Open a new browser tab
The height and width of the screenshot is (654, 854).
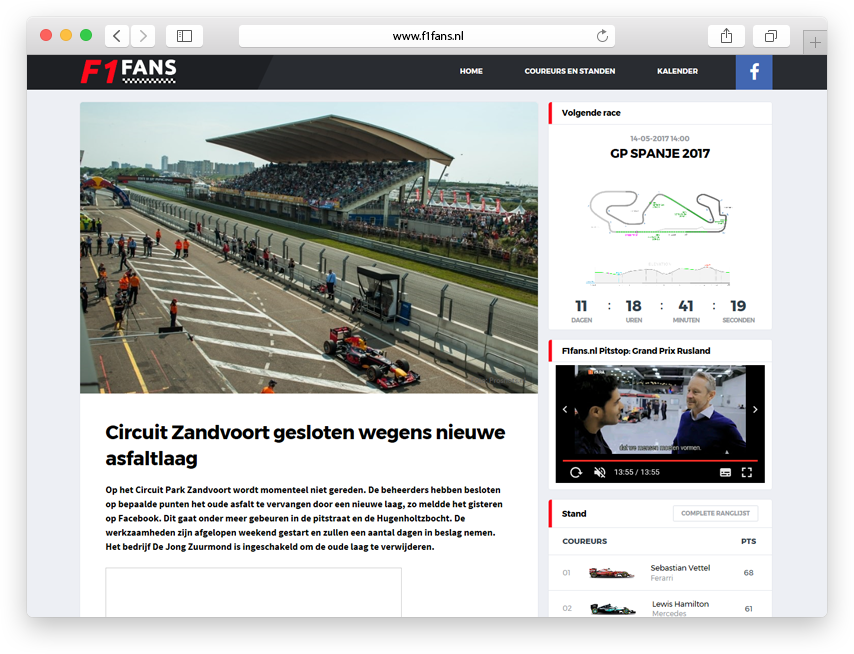(815, 42)
